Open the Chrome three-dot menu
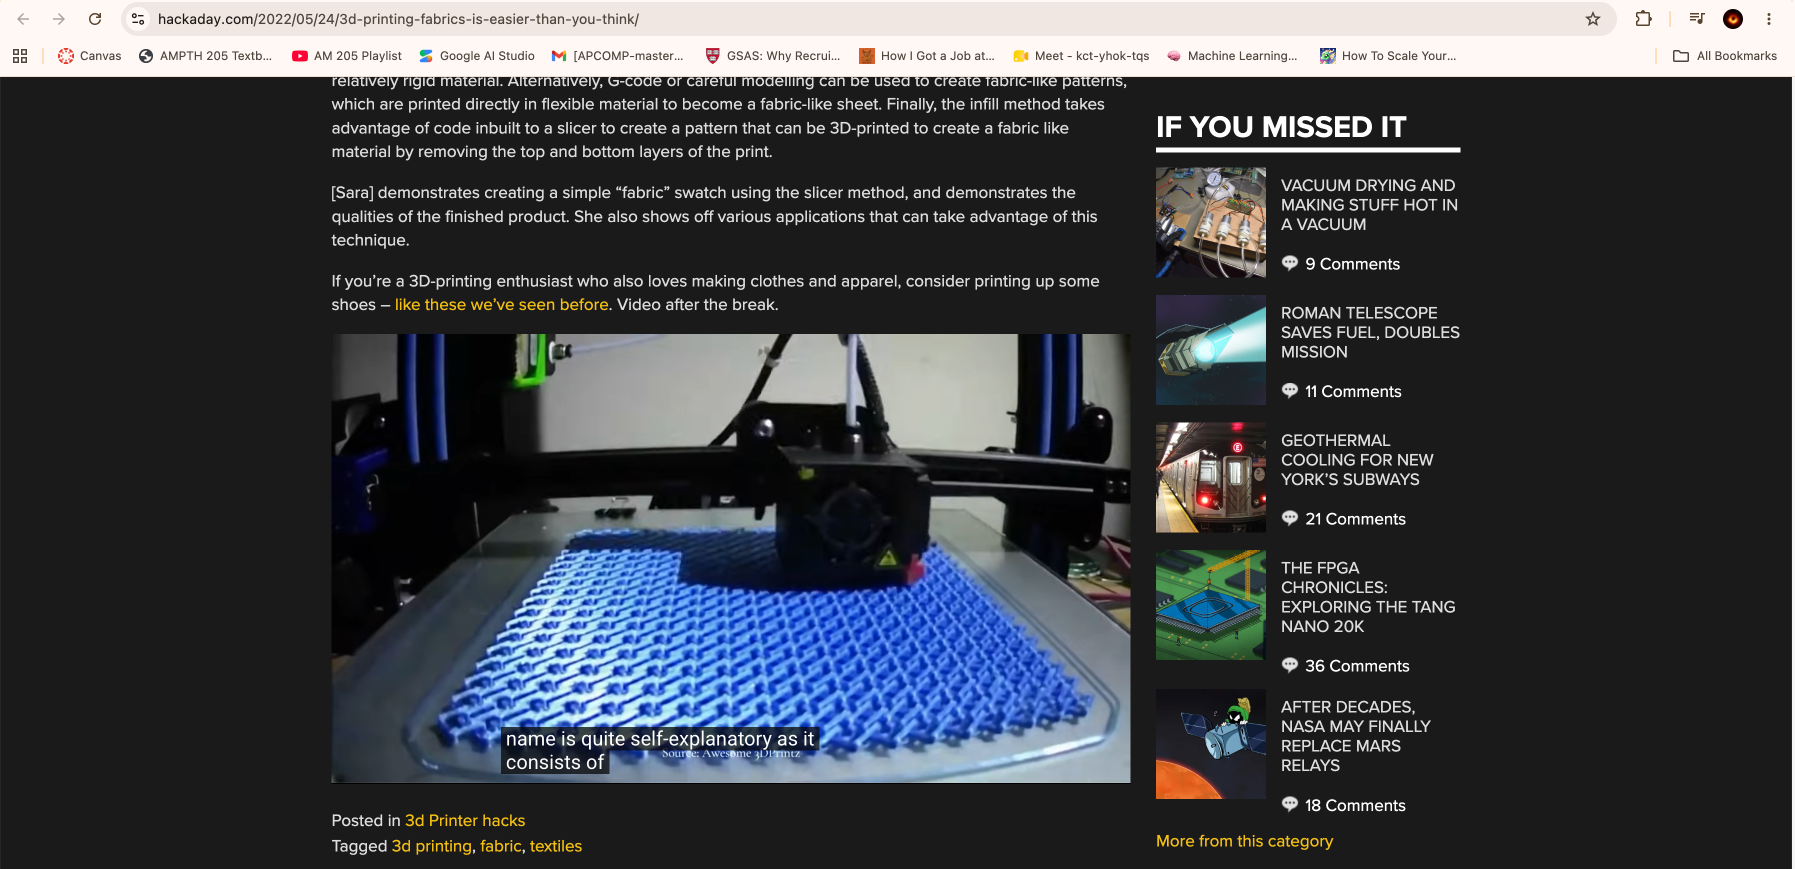The width and height of the screenshot is (1795, 869). pos(1769,19)
